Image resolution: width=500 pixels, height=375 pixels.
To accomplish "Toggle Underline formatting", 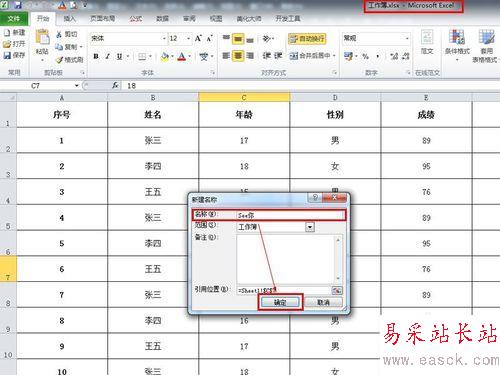I will (119, 57).
